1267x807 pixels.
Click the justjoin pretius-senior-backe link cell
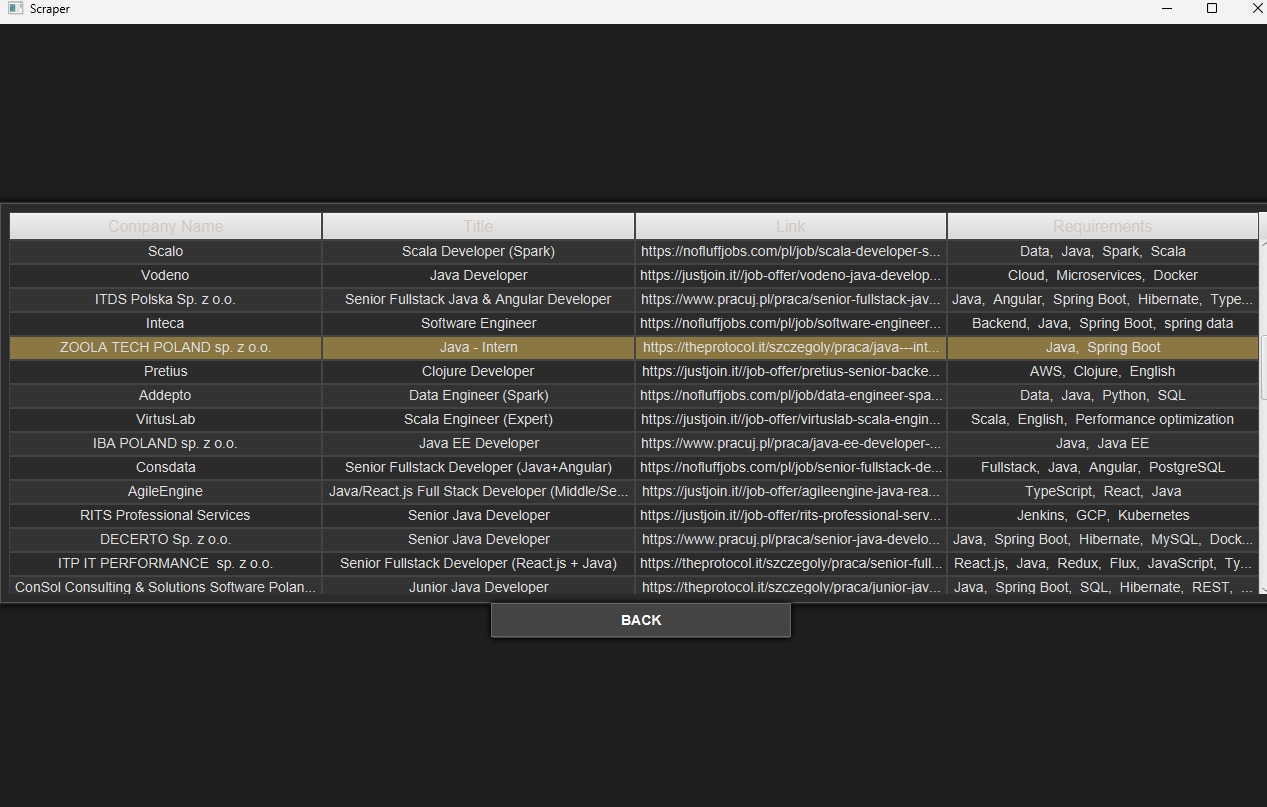tap(791, 371)
